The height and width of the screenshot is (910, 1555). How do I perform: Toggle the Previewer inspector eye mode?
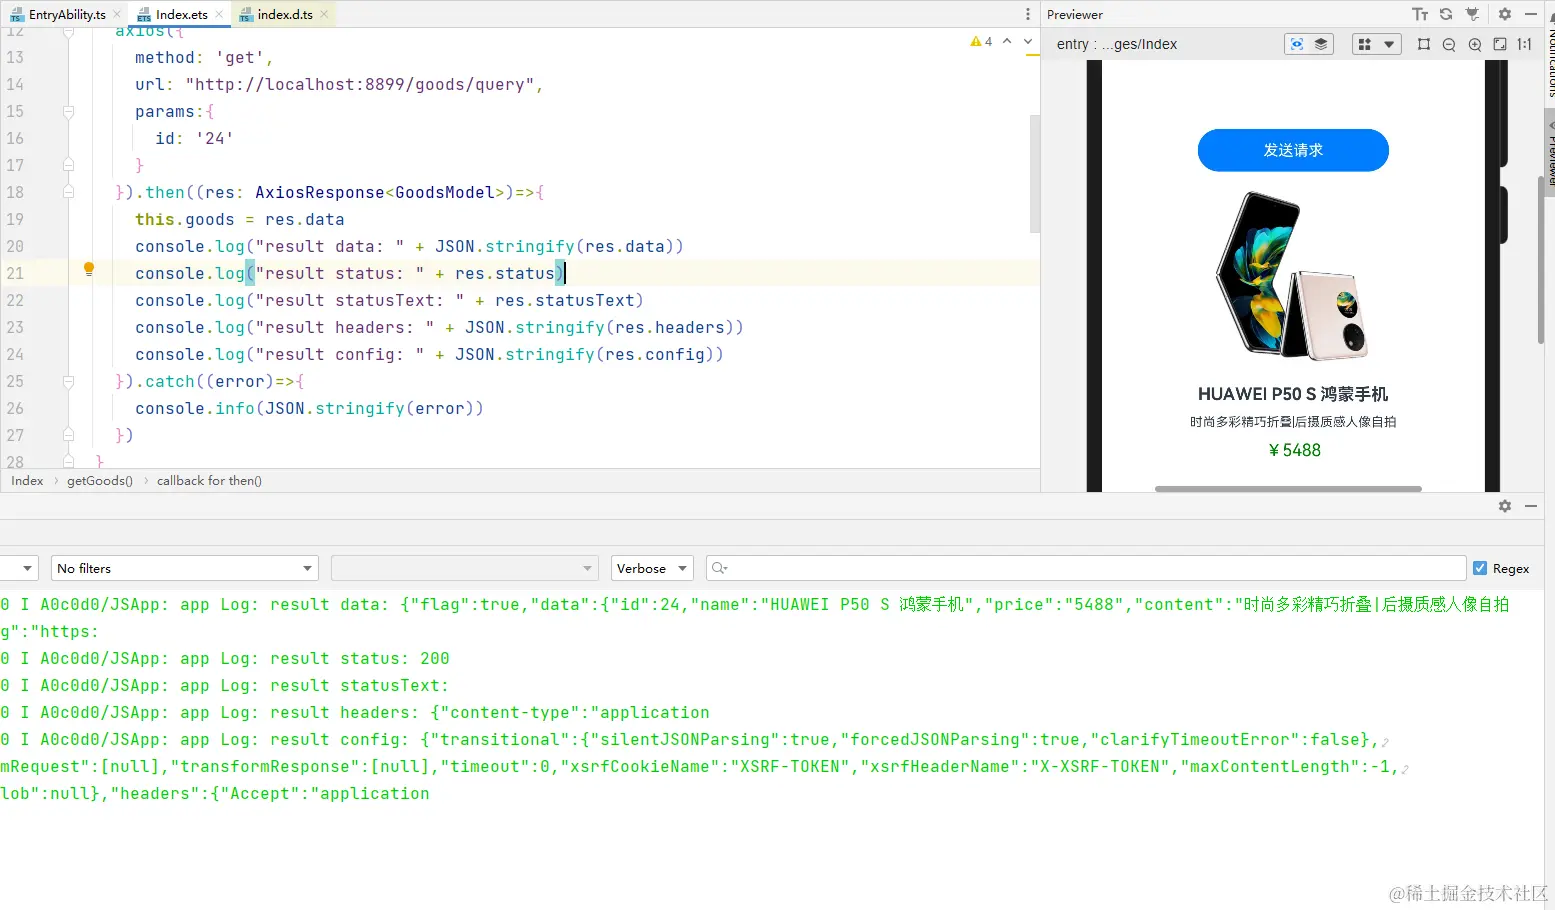(x=1297, y=44)
